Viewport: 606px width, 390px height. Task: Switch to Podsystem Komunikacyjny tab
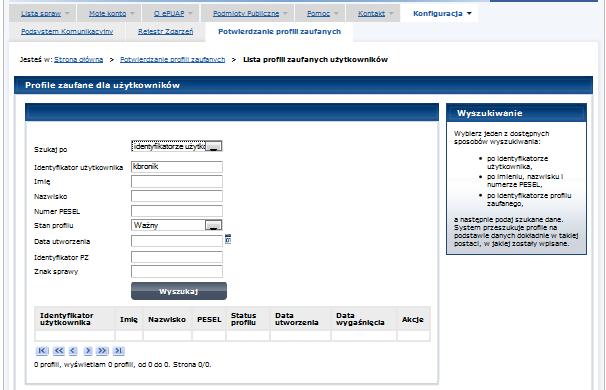67,32
